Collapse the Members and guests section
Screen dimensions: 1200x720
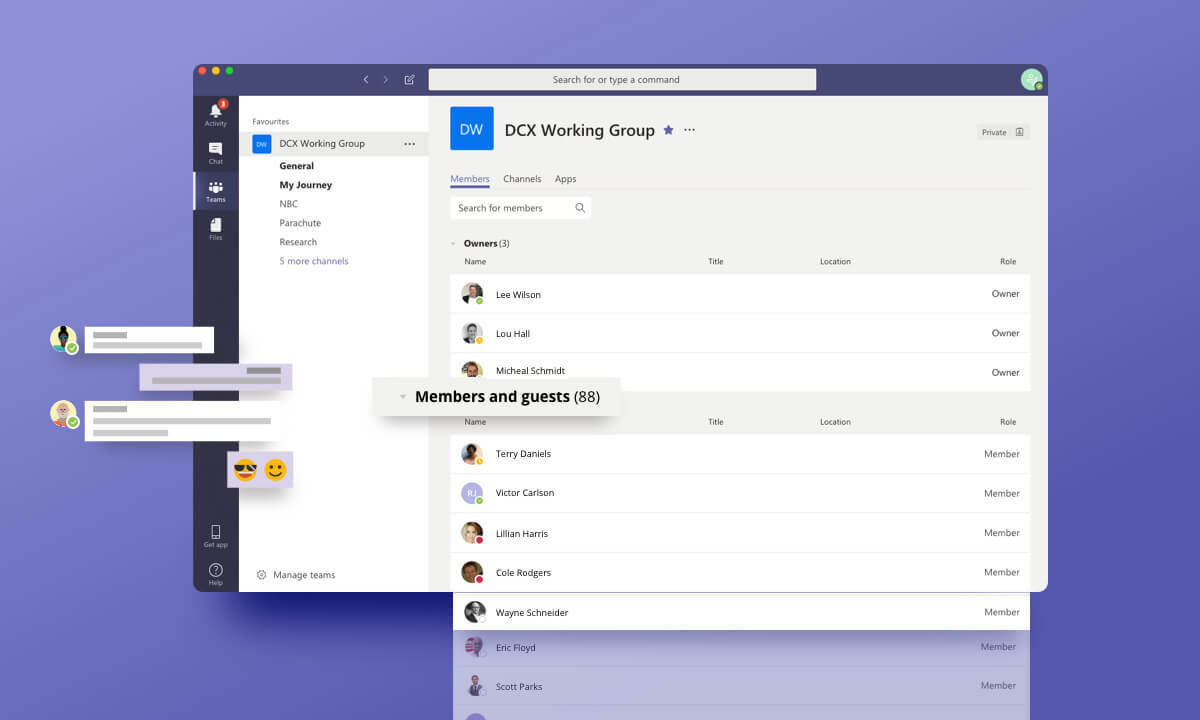pyautogui.click(x=403, y=397)
